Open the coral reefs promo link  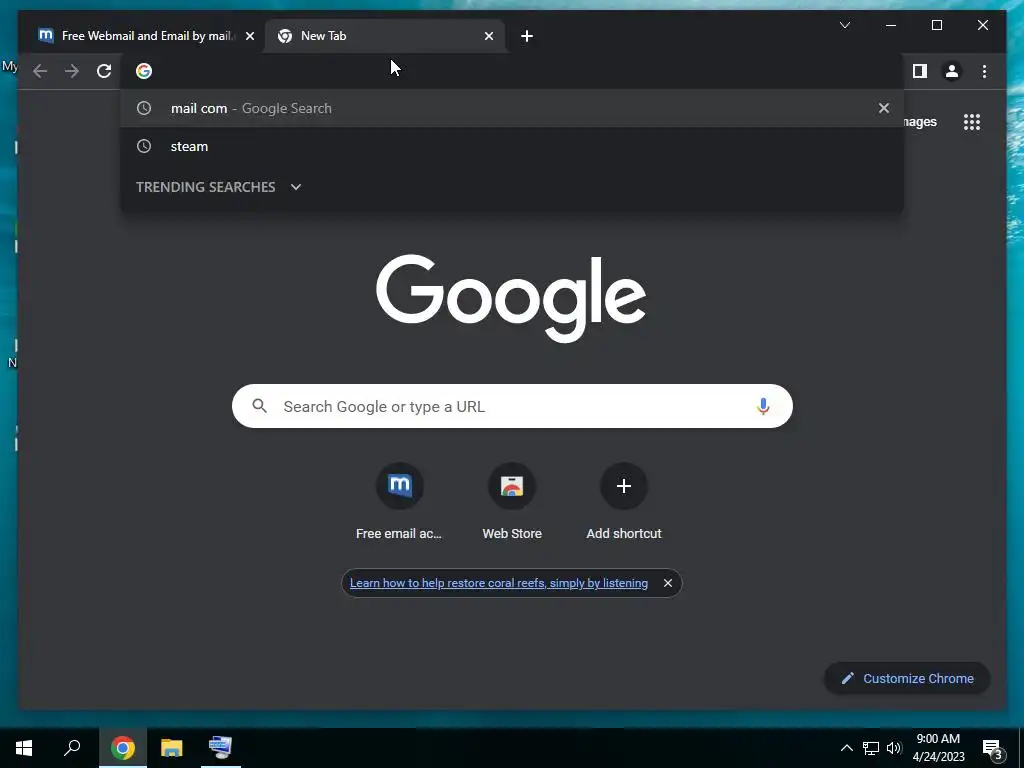pyautogui.click(x=499, y=583)
